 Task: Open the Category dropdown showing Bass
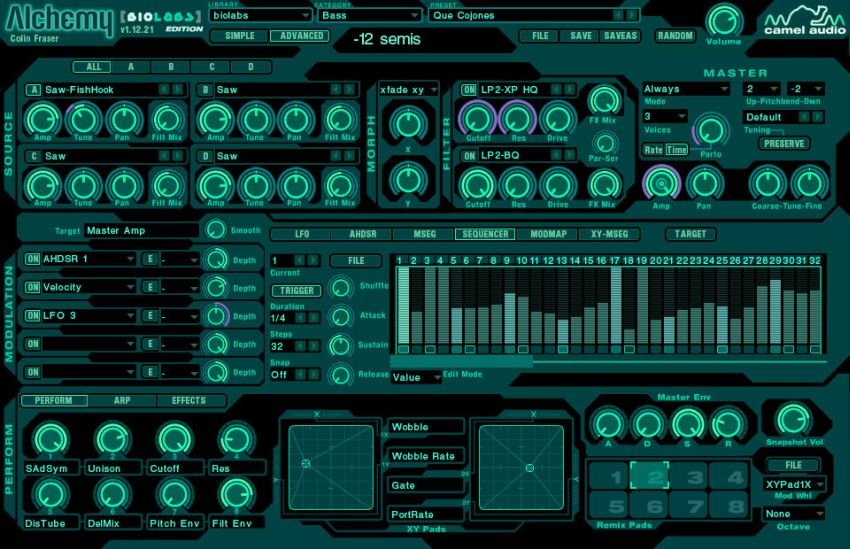(369, 15)
